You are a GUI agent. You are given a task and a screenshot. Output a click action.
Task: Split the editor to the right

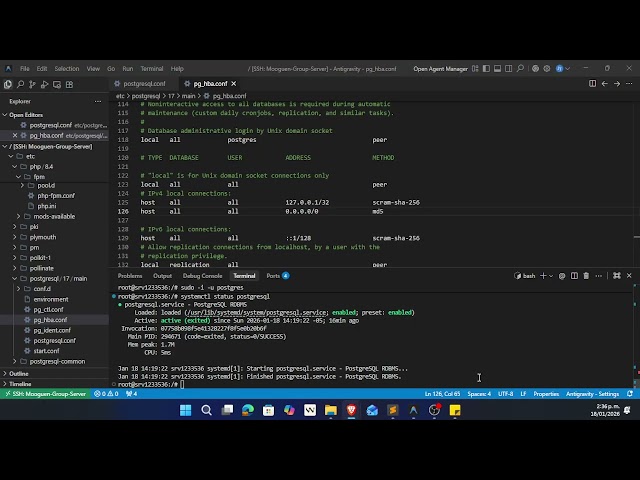click(x=592, y=84)
